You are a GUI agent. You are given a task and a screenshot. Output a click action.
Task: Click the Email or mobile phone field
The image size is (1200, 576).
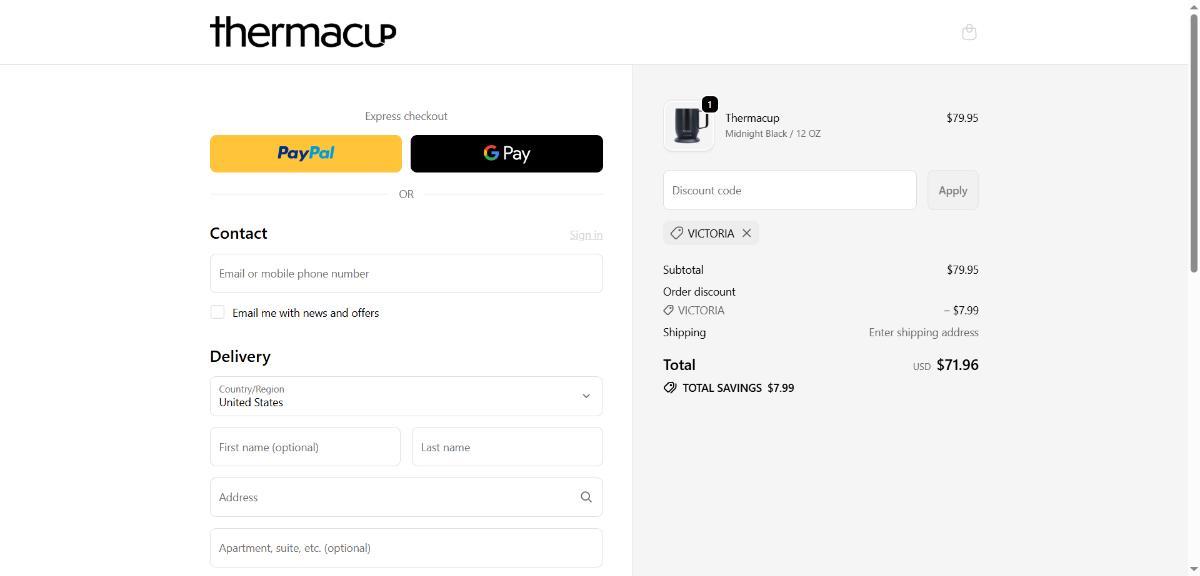click(x=406, y=273)
